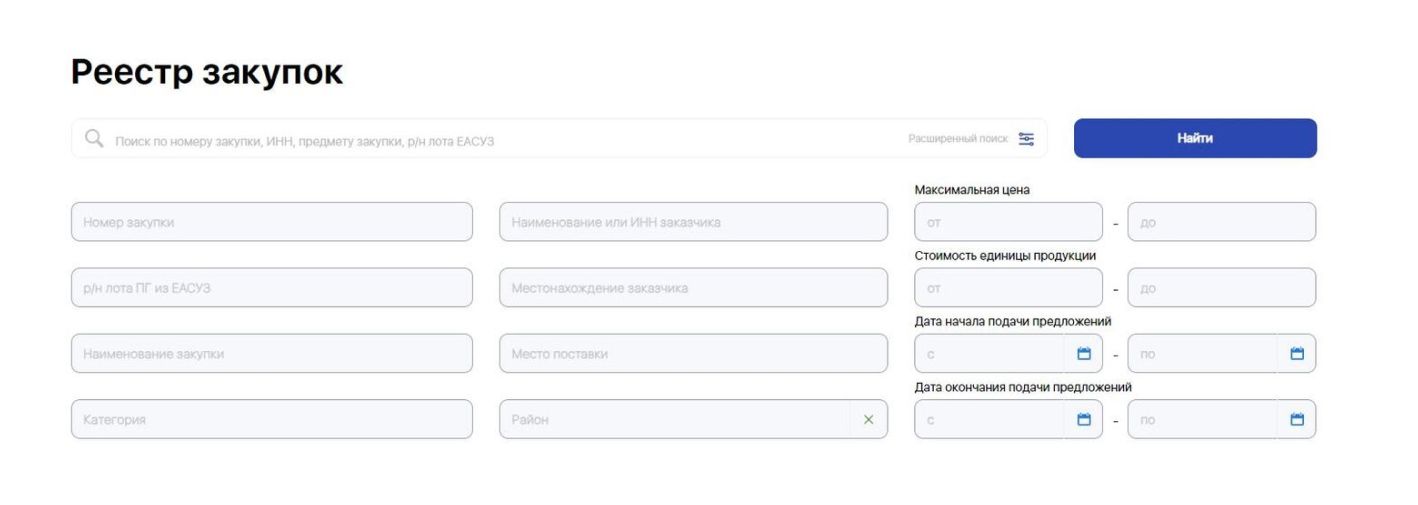Viewport: 1418px width, 505px height.
Task: Click the Стоимость единицы продукции label
Action: pyautogui.click(x=1005, y=255)
